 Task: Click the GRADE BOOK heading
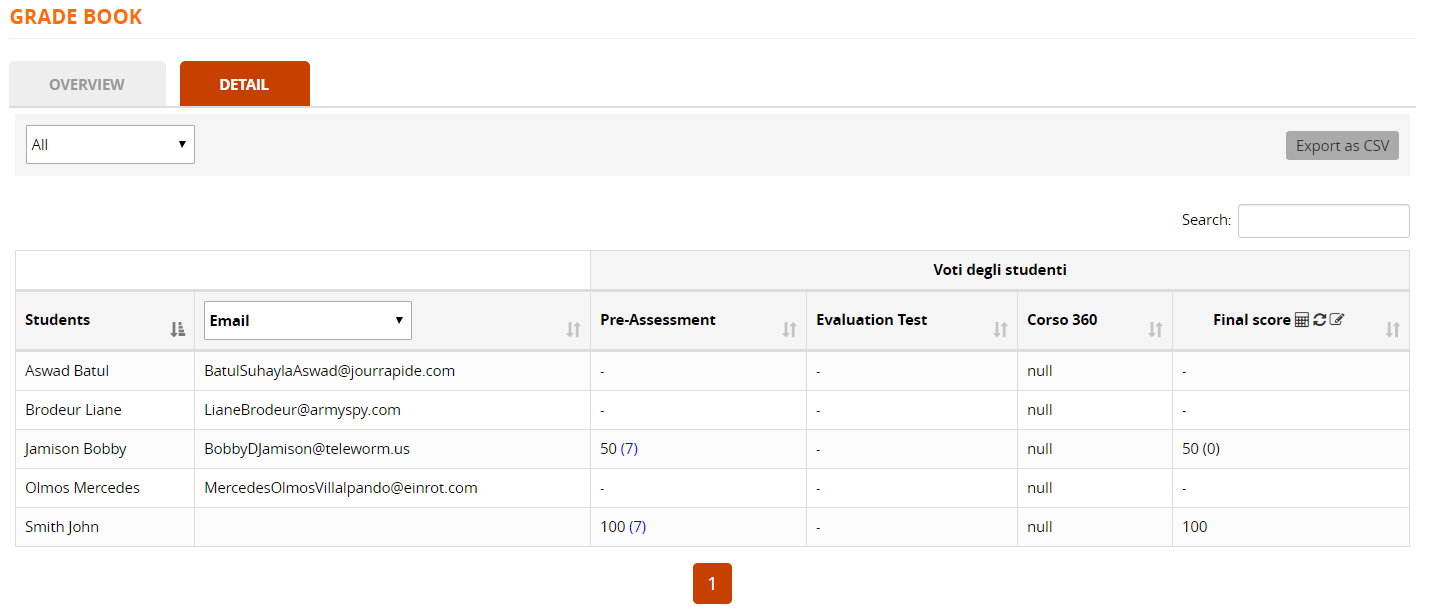(75, 16)
